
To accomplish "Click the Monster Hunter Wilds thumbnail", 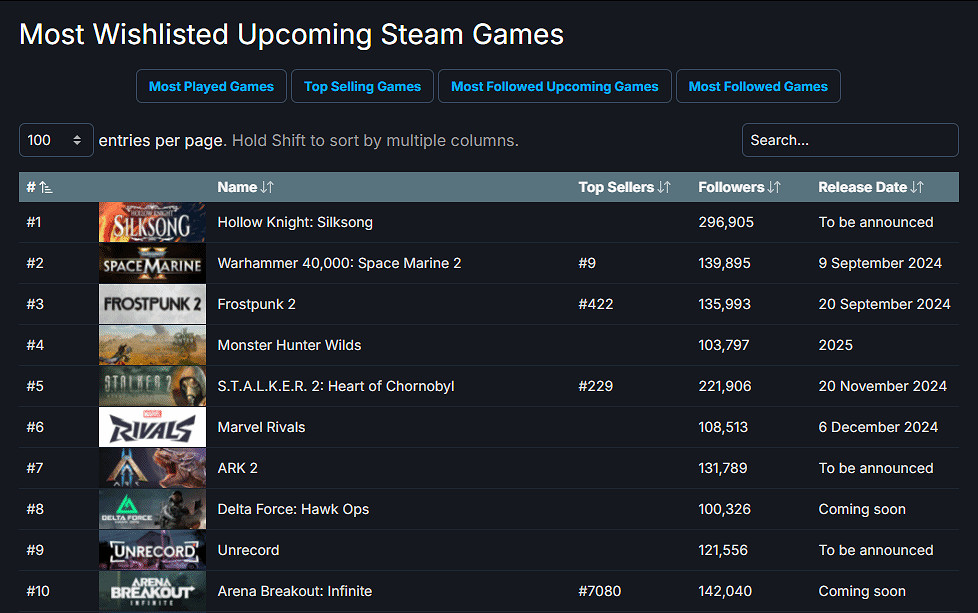I will (151, 344).
